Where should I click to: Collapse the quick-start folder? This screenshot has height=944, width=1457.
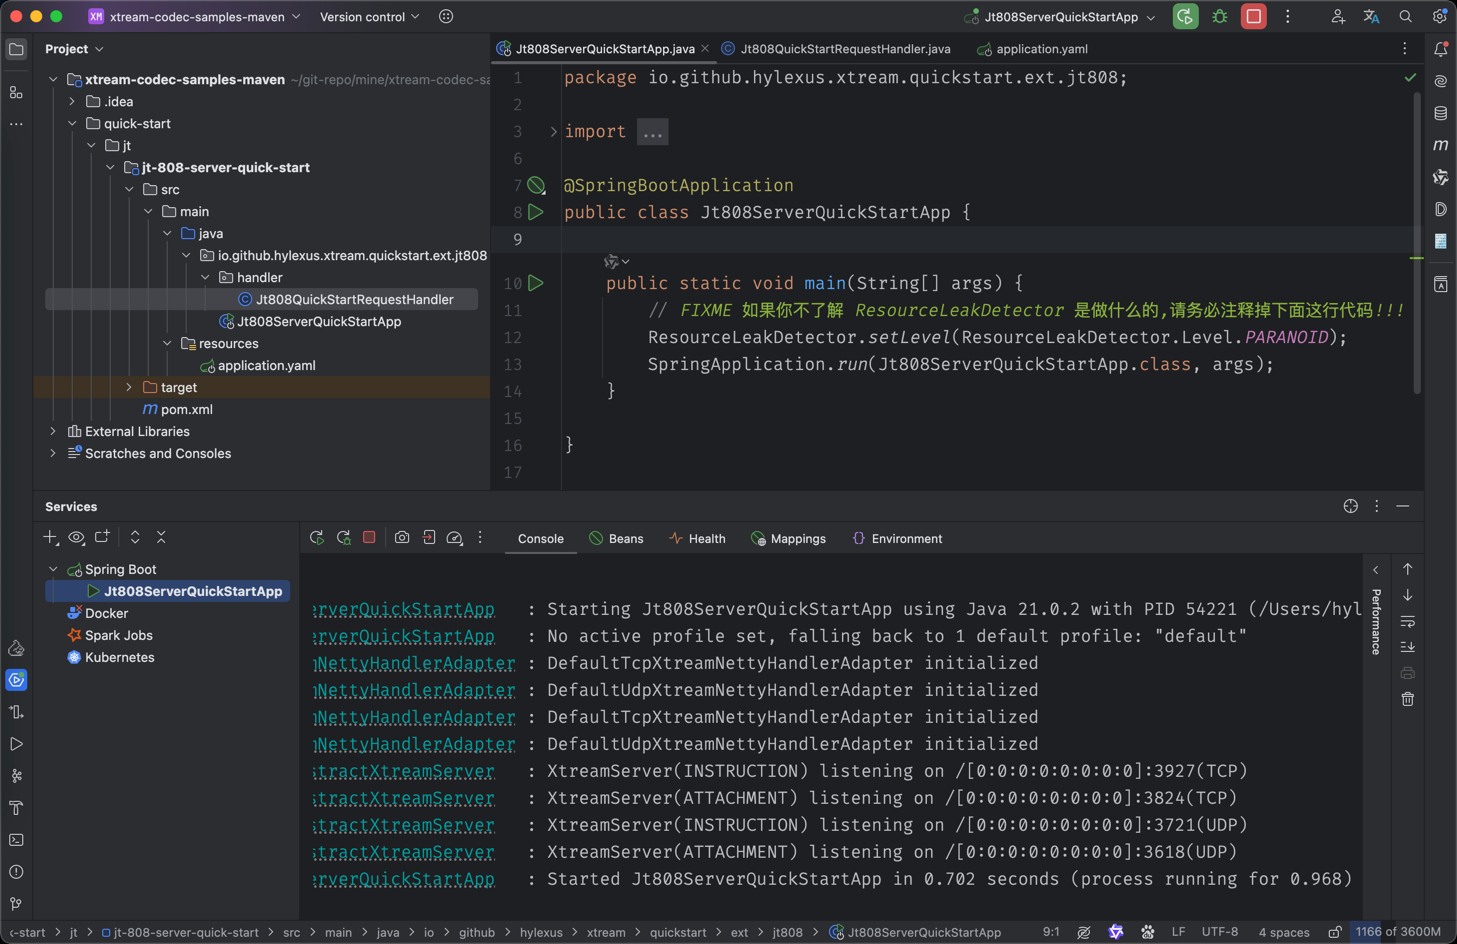(72, 123)
